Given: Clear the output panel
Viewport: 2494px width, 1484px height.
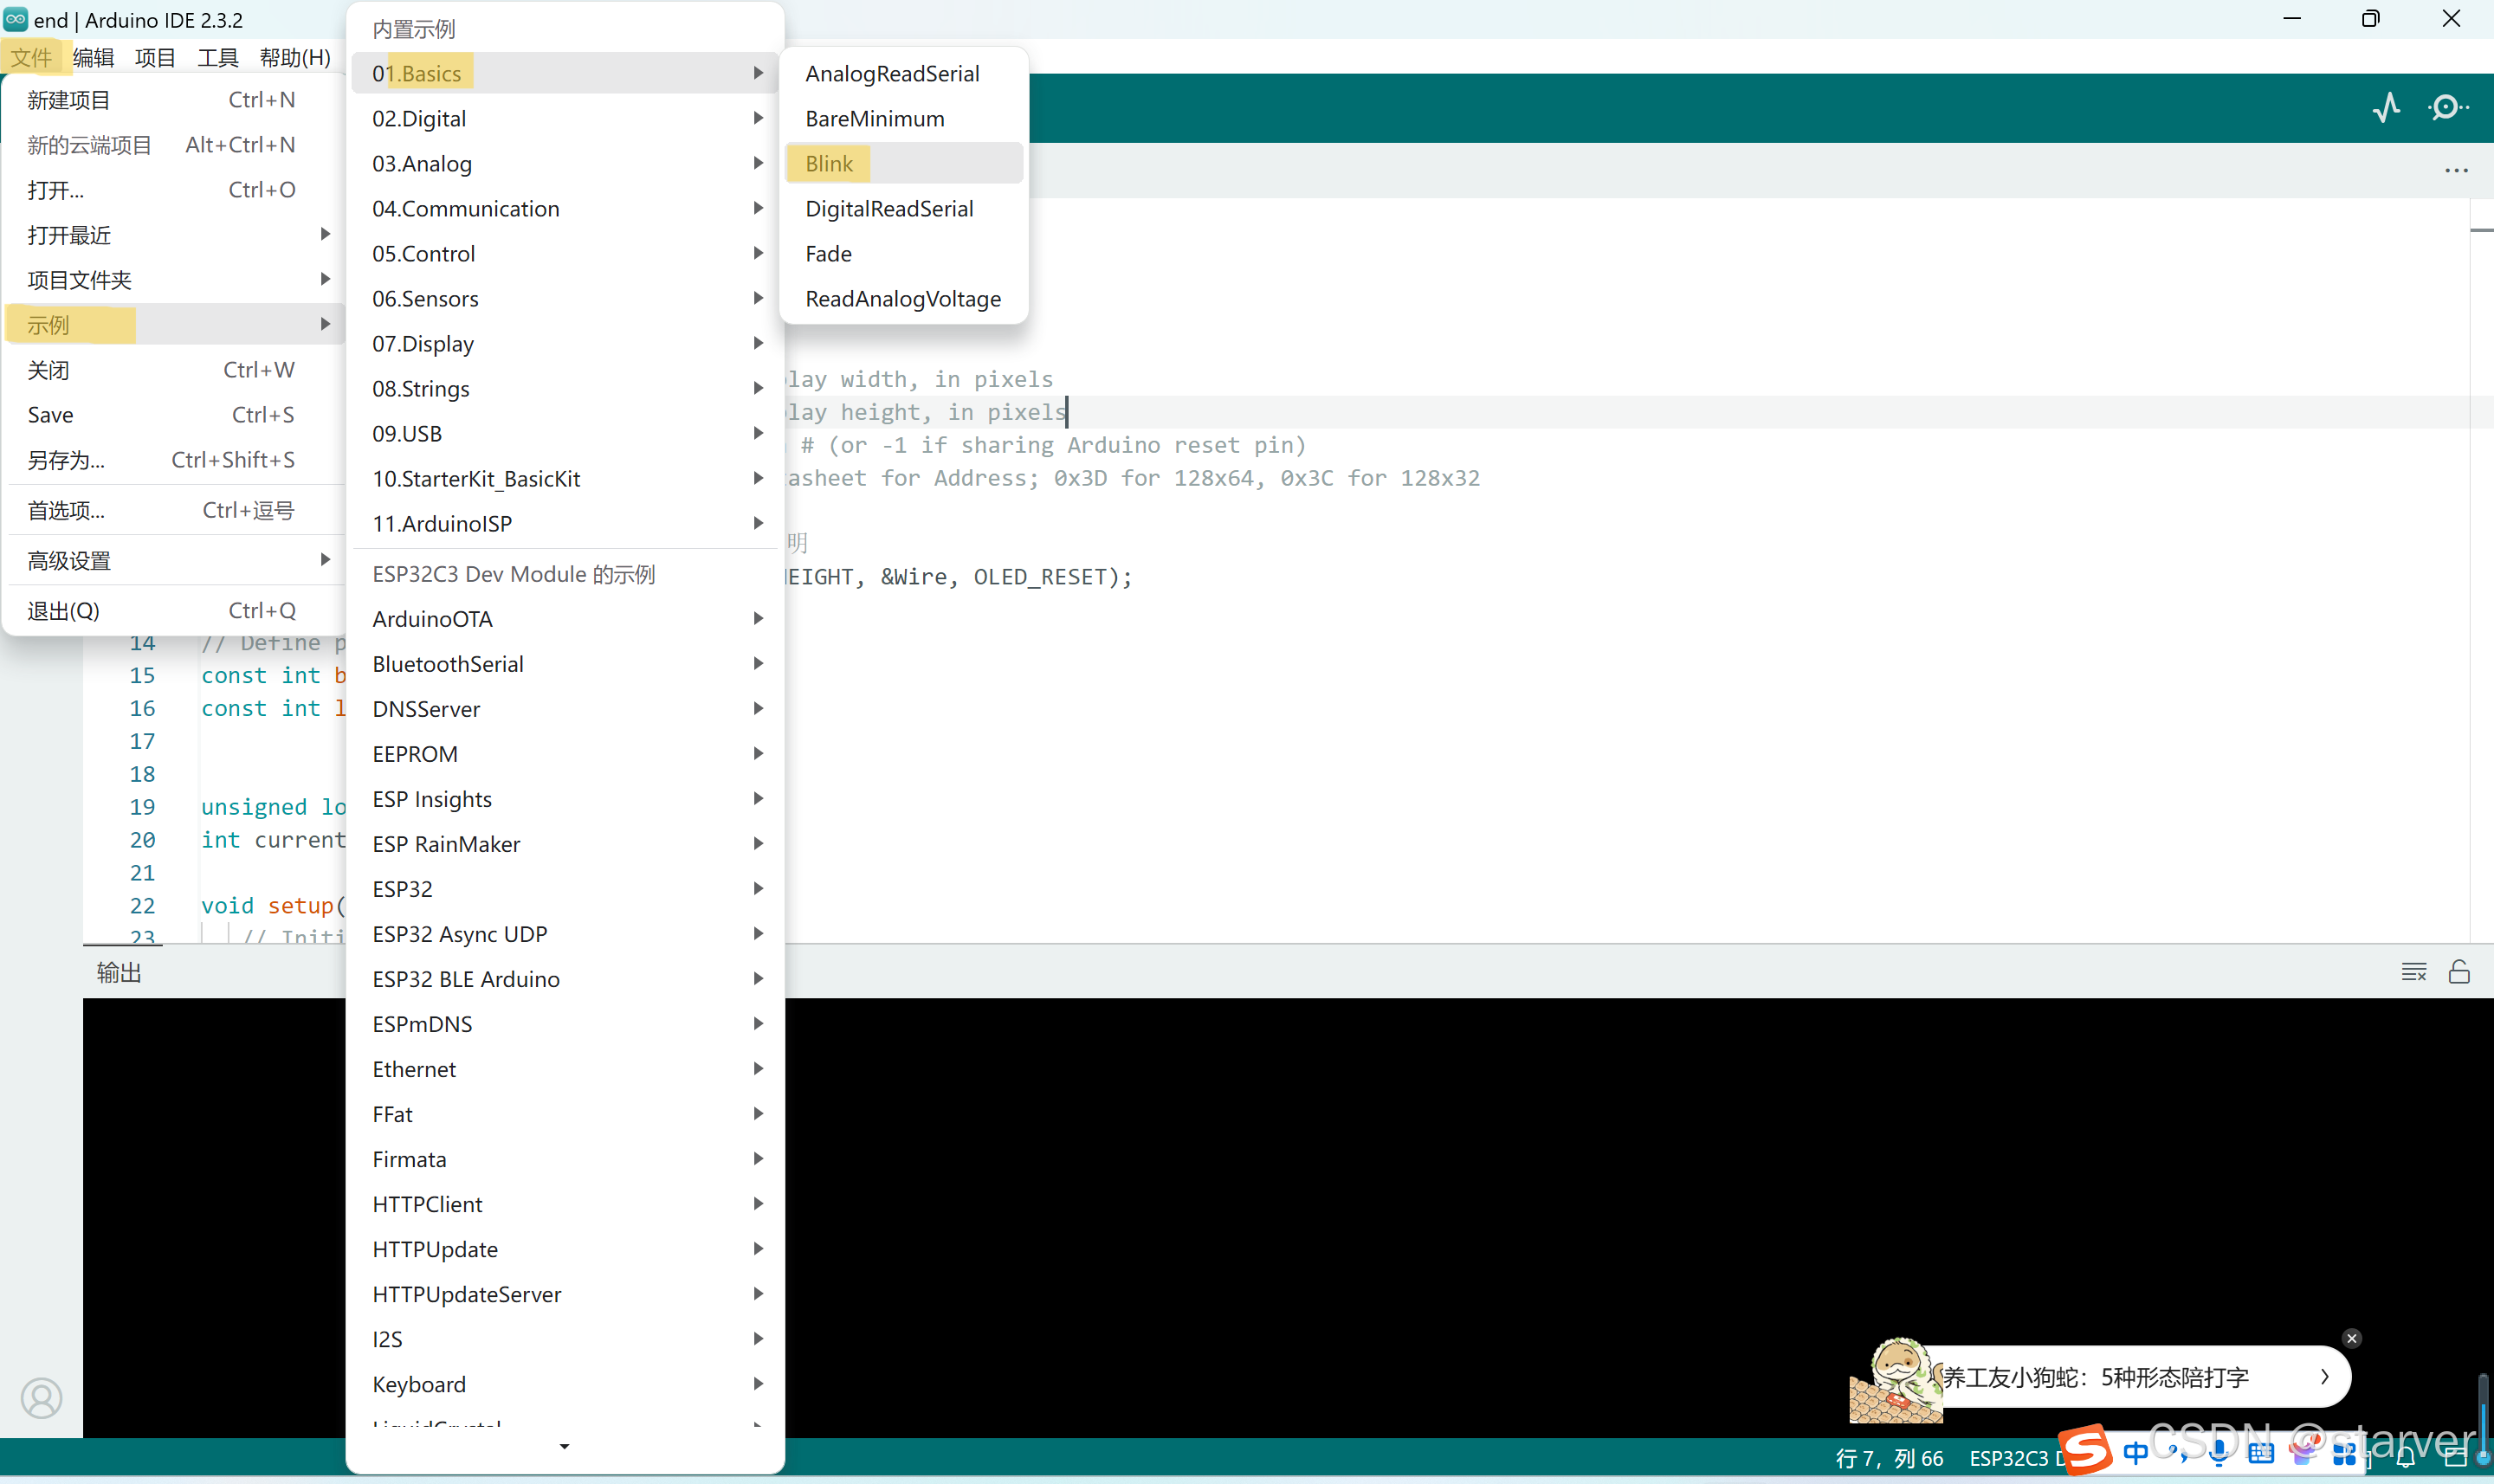Looking at the screenshot, I should coord(2414,972).
